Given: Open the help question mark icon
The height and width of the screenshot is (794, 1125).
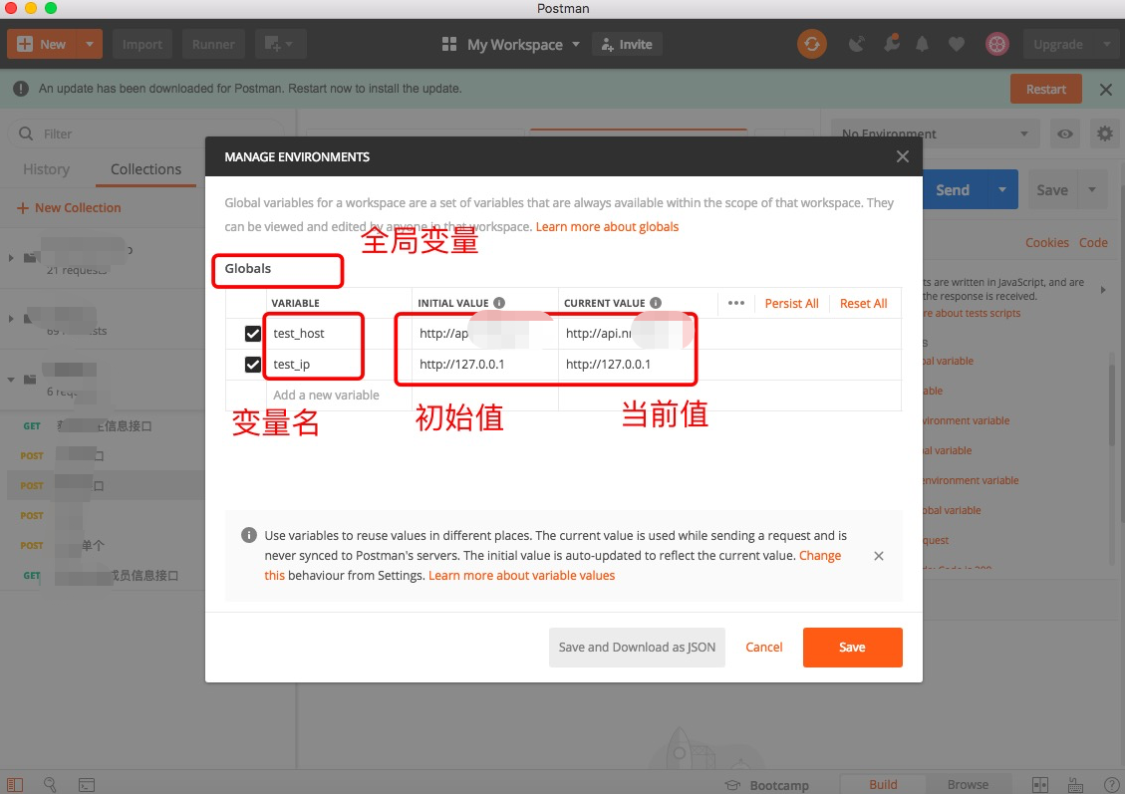Looking at the screenshot, I should (1112, 785).
